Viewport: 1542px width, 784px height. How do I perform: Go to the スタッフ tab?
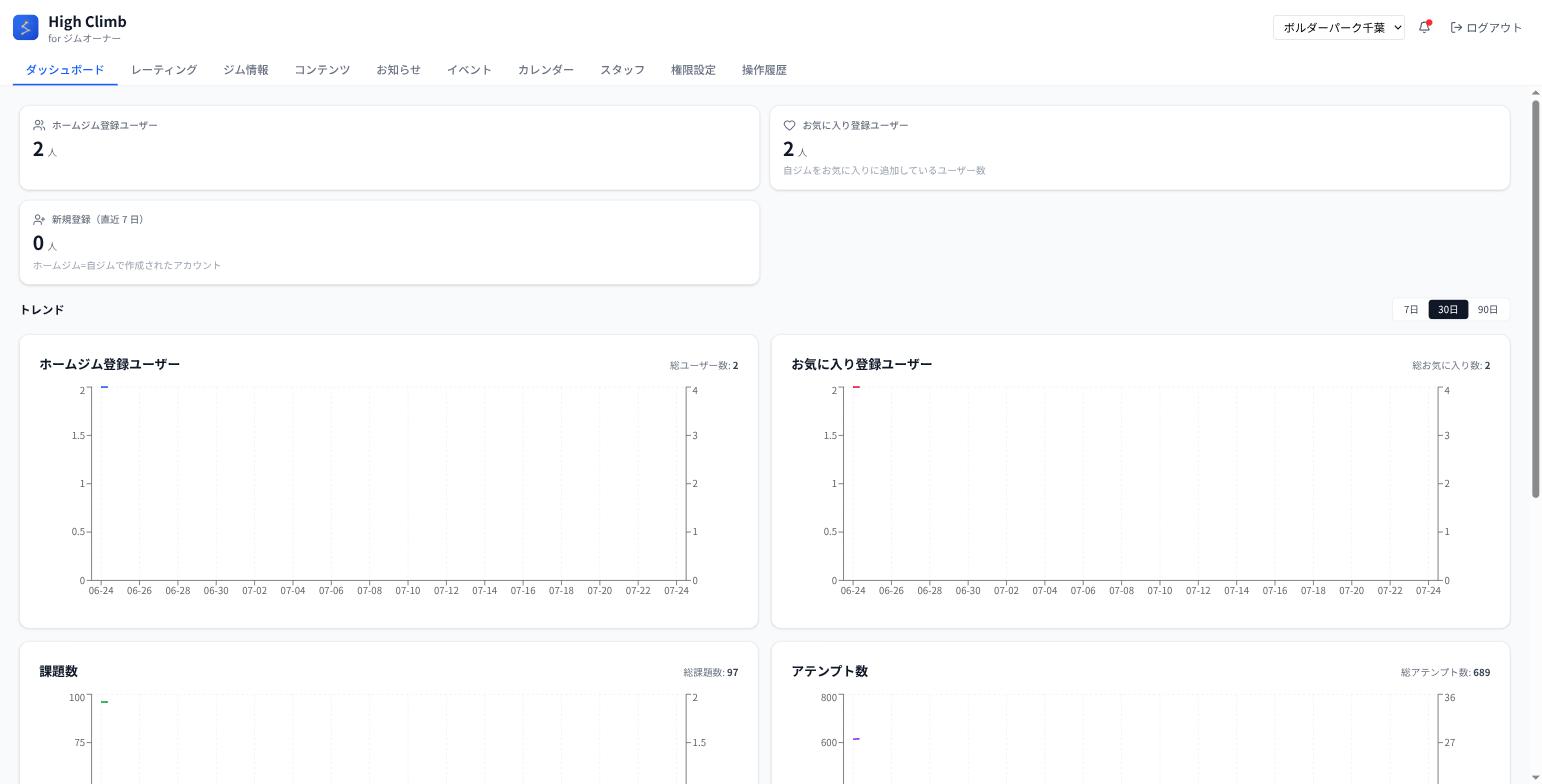pyautogui.click(x=622, y=70)
